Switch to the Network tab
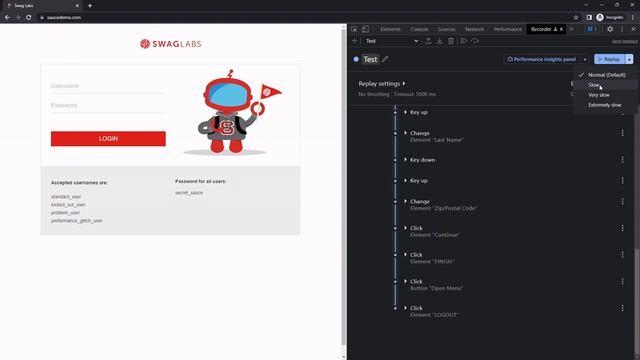The width and height of the screenshot is (640, 360). pos(474,29)
